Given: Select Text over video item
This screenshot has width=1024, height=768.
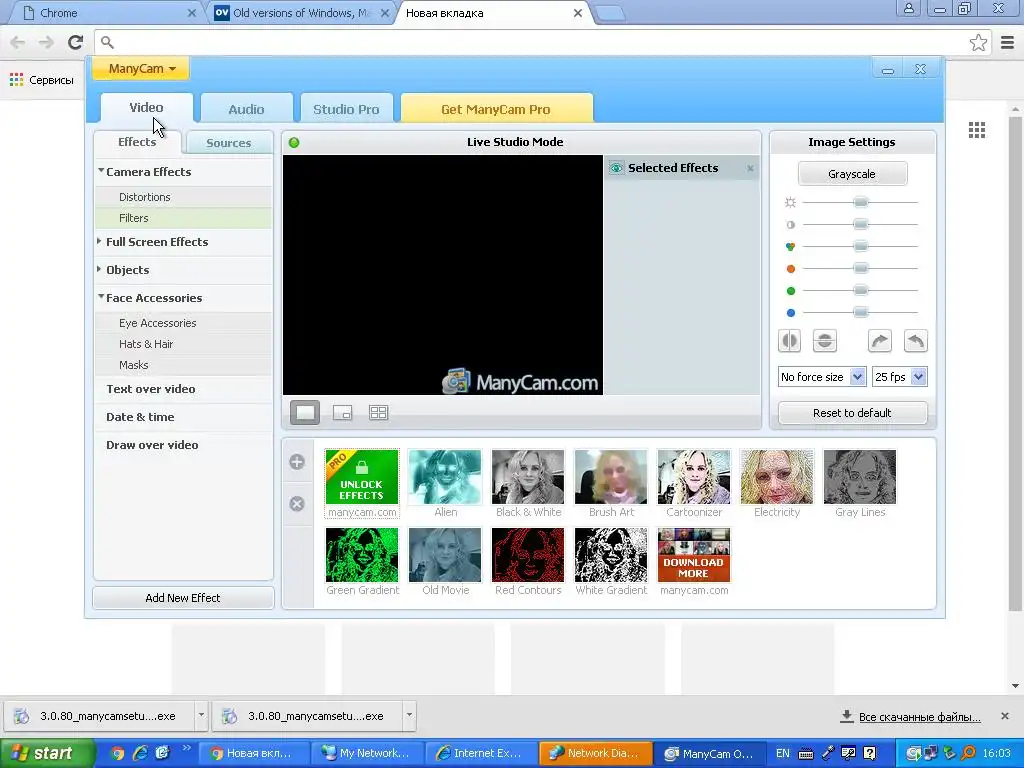Looking at the screenshot, I should (151, 389).
